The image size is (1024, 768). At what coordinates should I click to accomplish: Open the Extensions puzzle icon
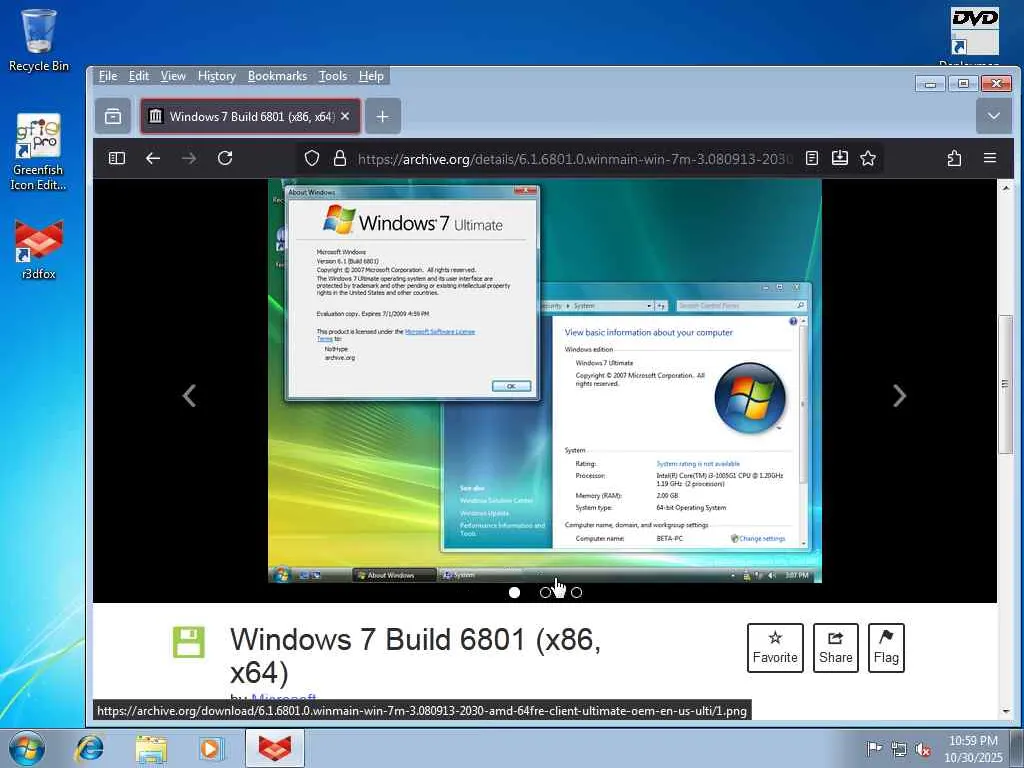click(954, 158)
